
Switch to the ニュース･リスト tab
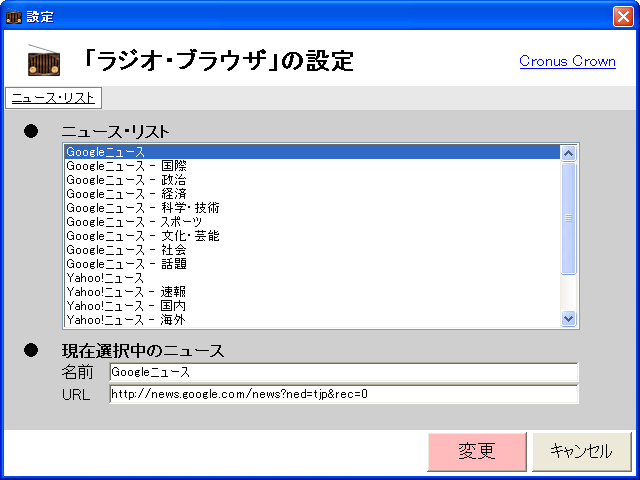tap(53, 98)
